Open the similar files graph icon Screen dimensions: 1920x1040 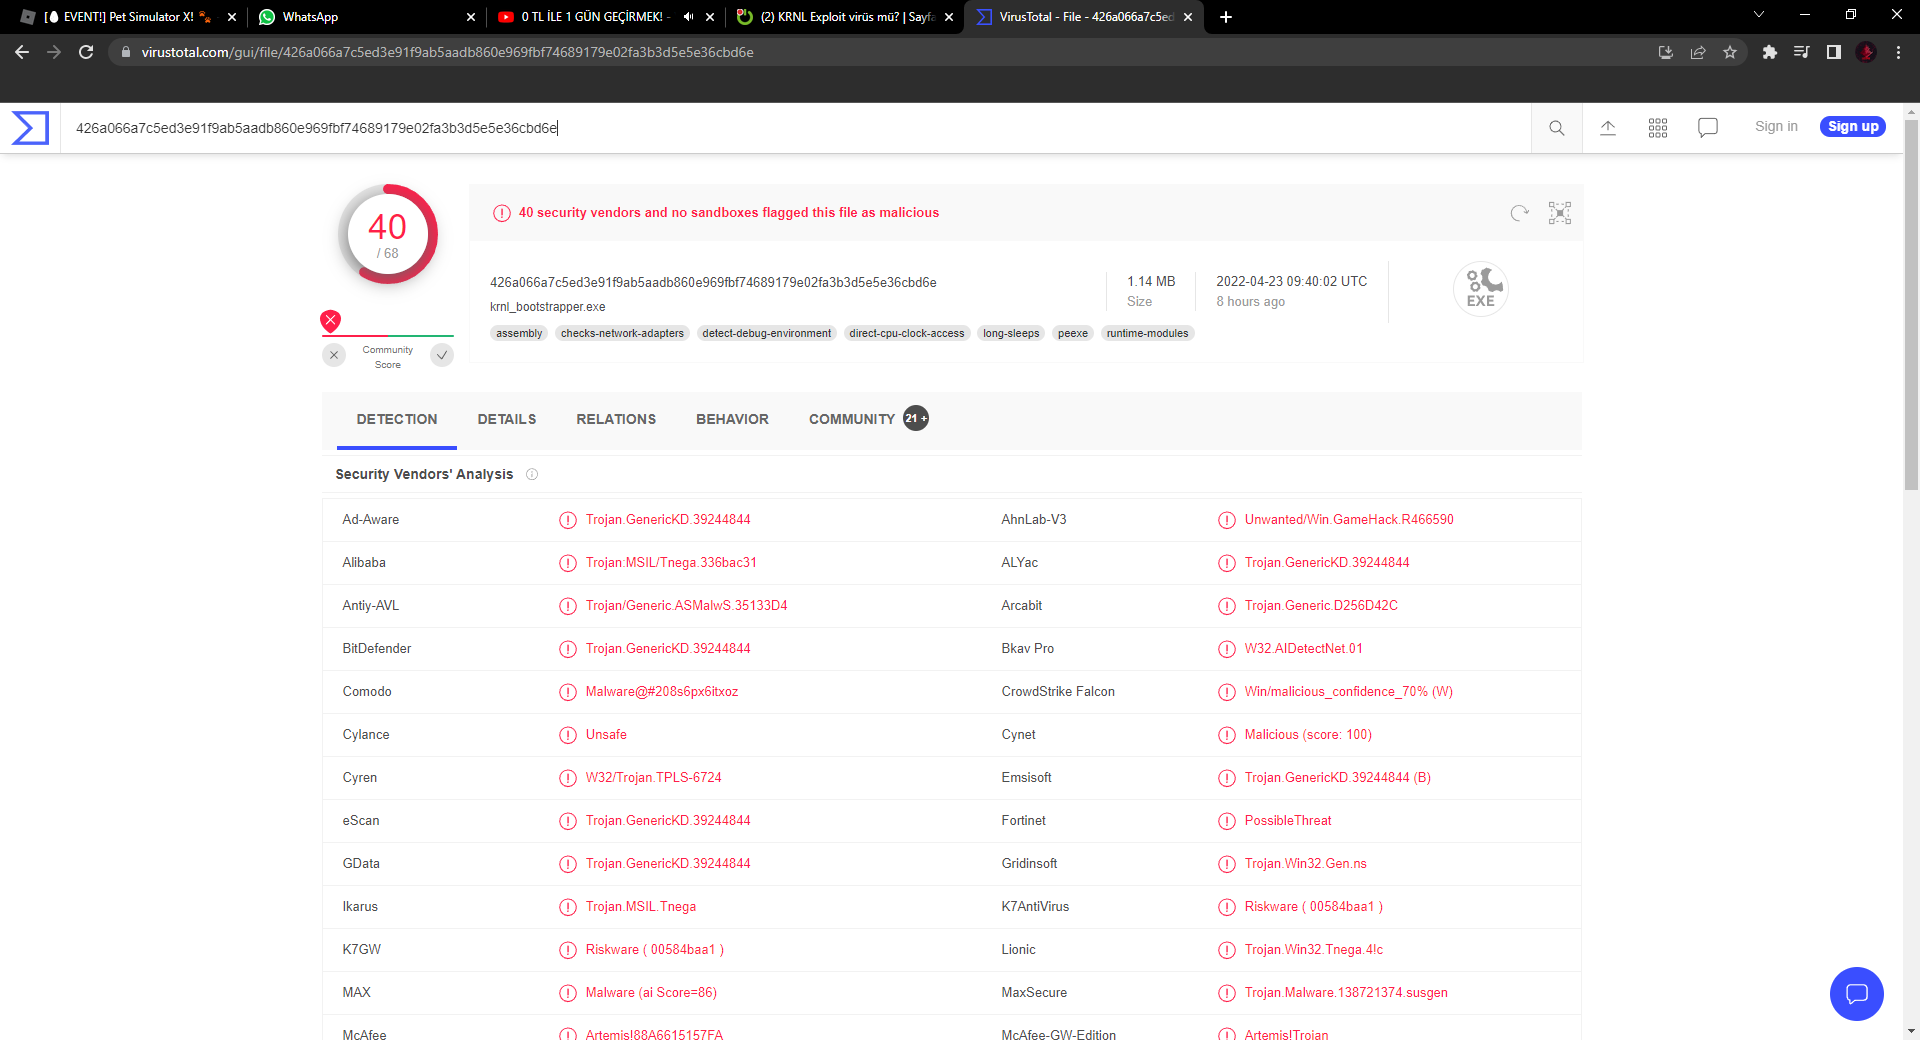point(1560,213)
